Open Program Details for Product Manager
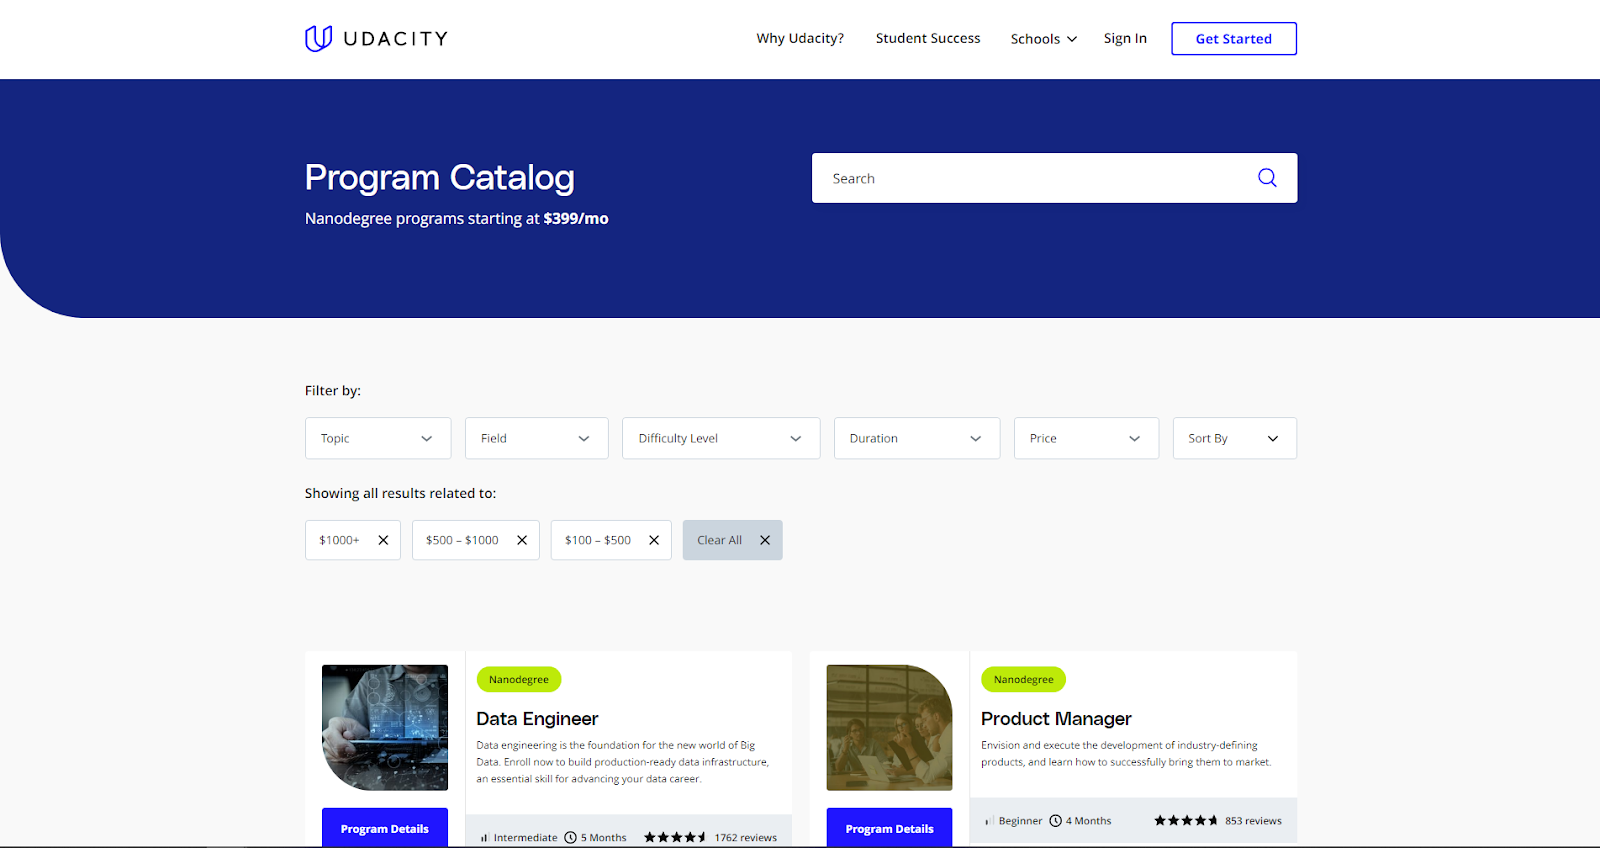Screen dimensions: 1600x848 tap(890, 828)
